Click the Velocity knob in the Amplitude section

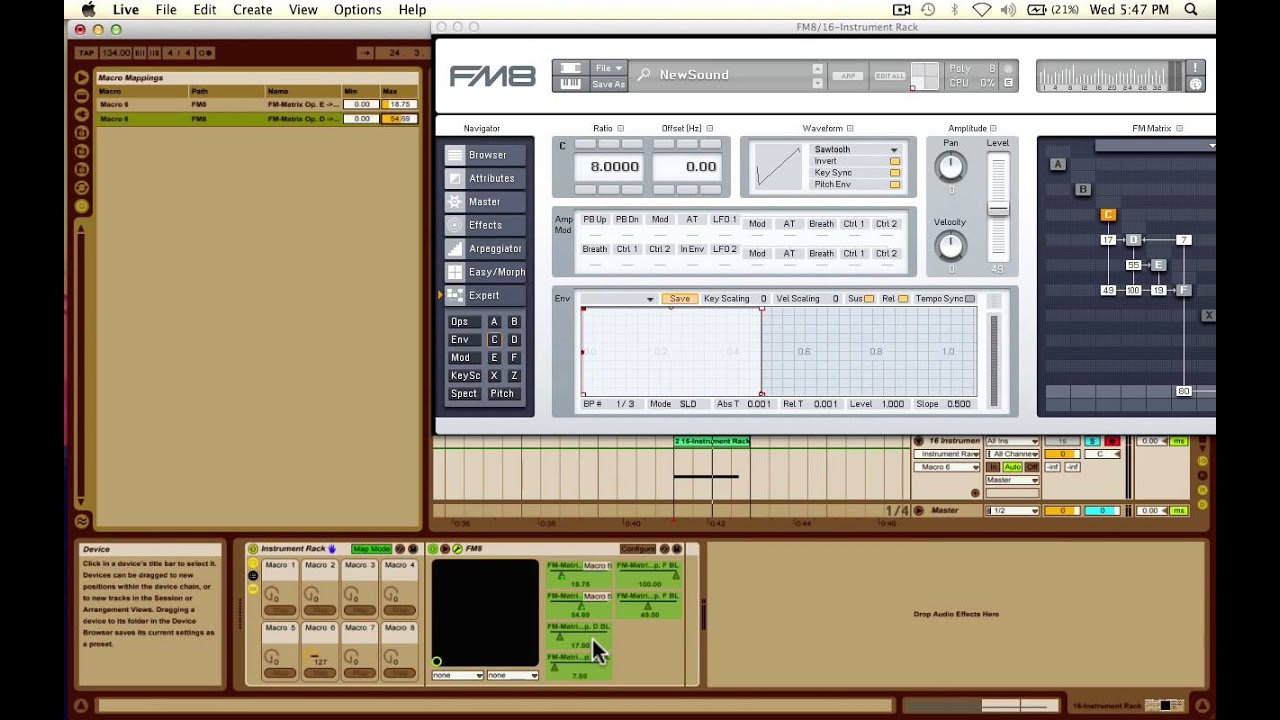pos(951,244)
